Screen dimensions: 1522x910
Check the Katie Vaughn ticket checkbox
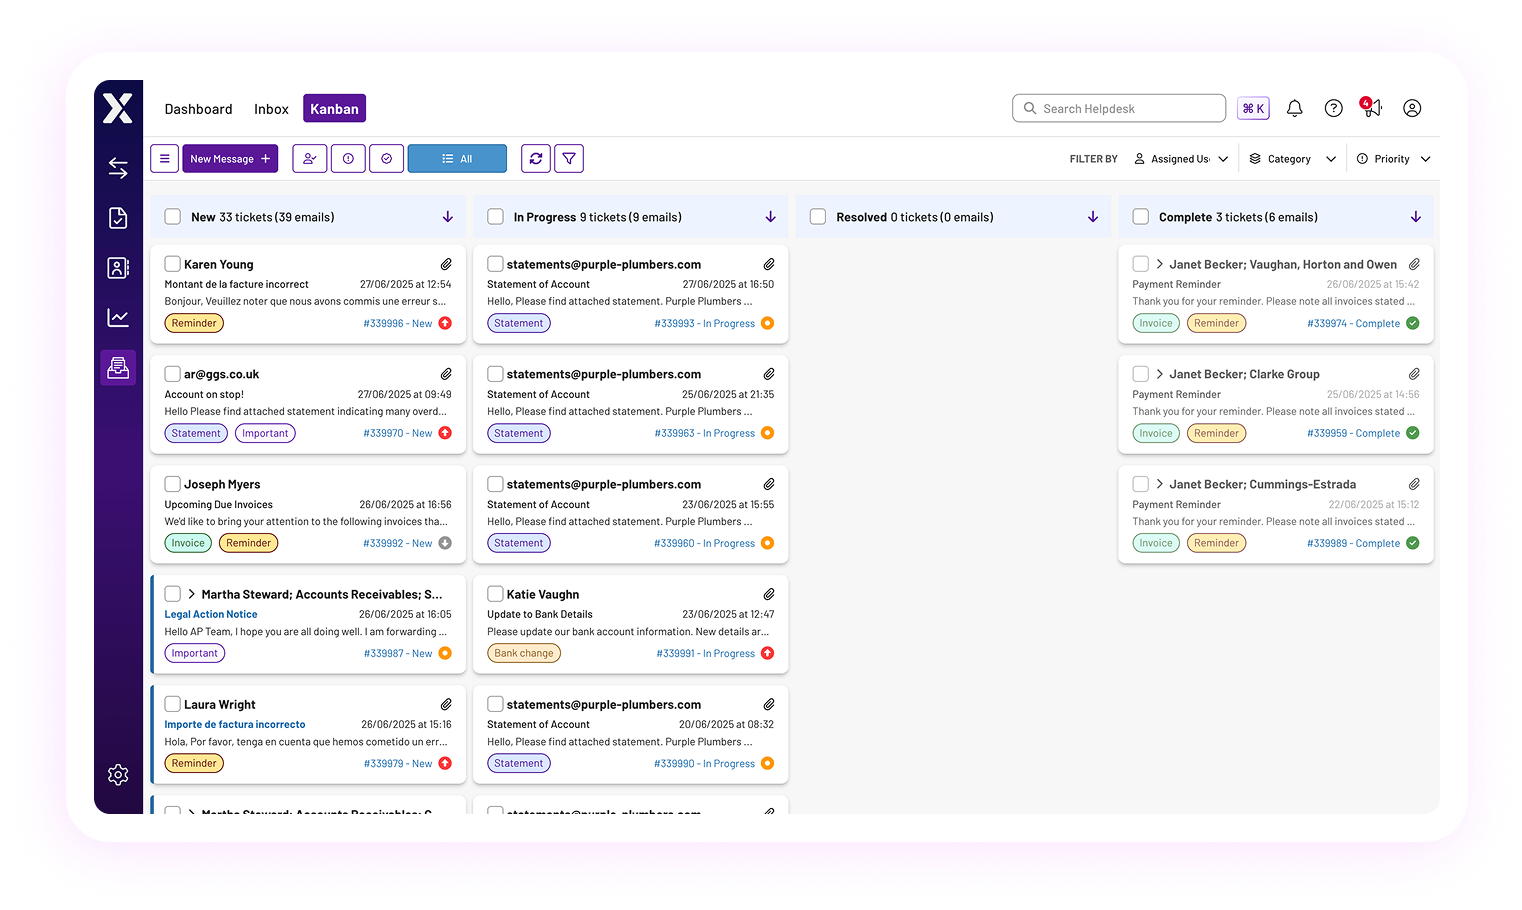click(495, 593)
